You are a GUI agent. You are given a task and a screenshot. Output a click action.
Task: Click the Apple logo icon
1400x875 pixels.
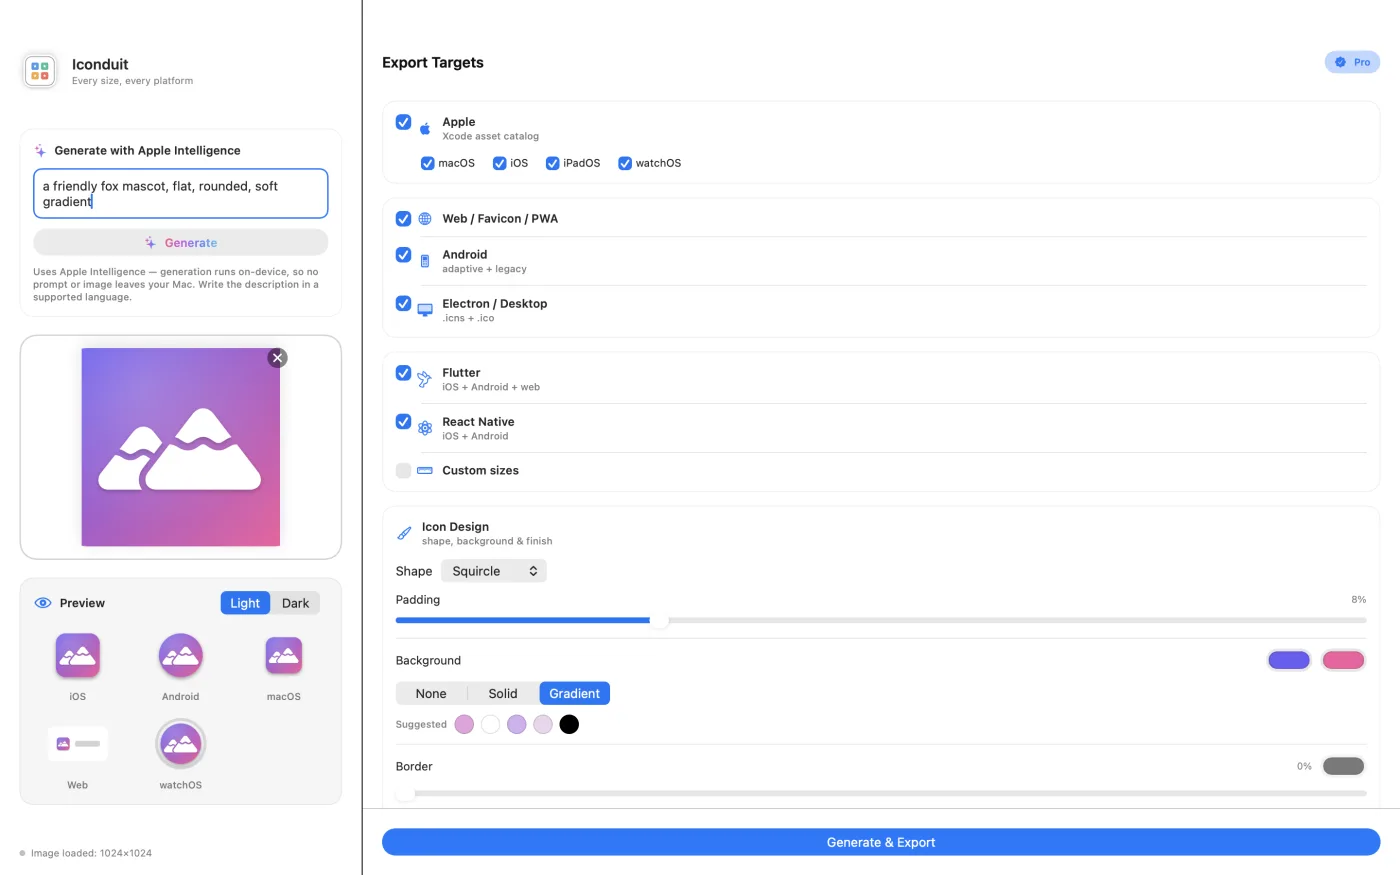pos(425,128)
